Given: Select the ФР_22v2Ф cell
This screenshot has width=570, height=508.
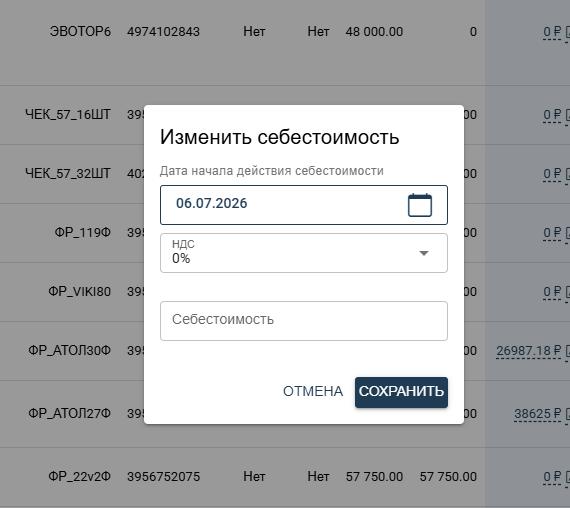Looking at the screenshot, I should (x=80, y=476).
